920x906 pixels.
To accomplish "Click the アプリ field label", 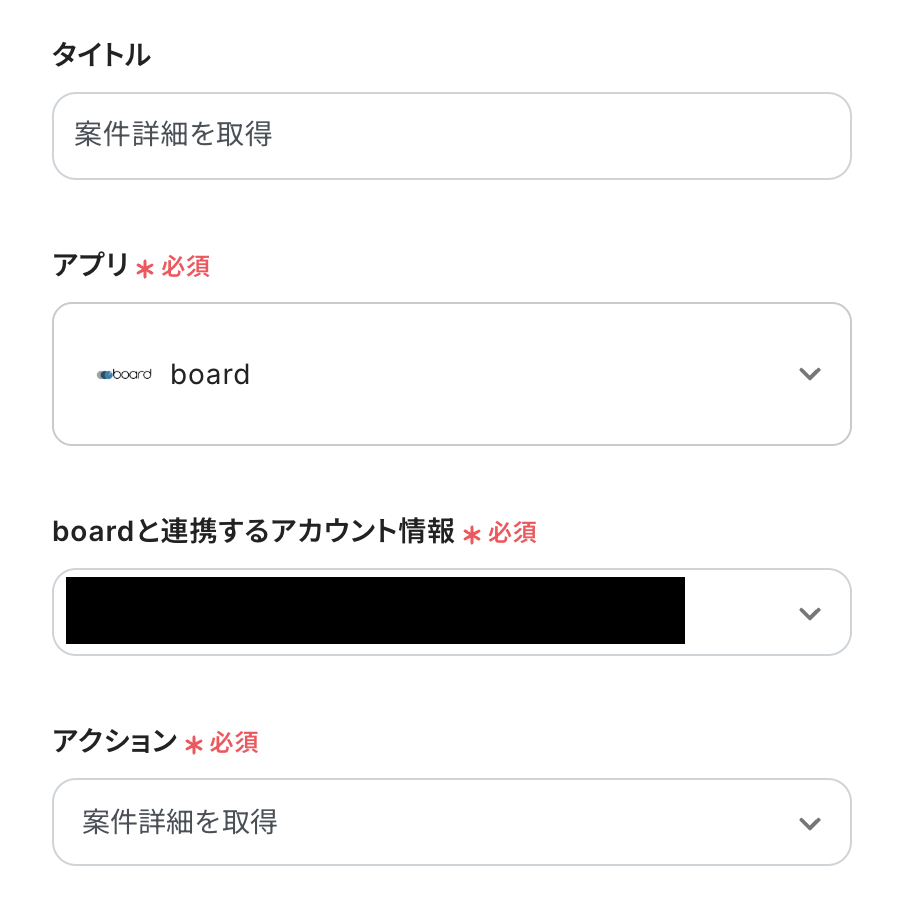I will pos(90,266).
